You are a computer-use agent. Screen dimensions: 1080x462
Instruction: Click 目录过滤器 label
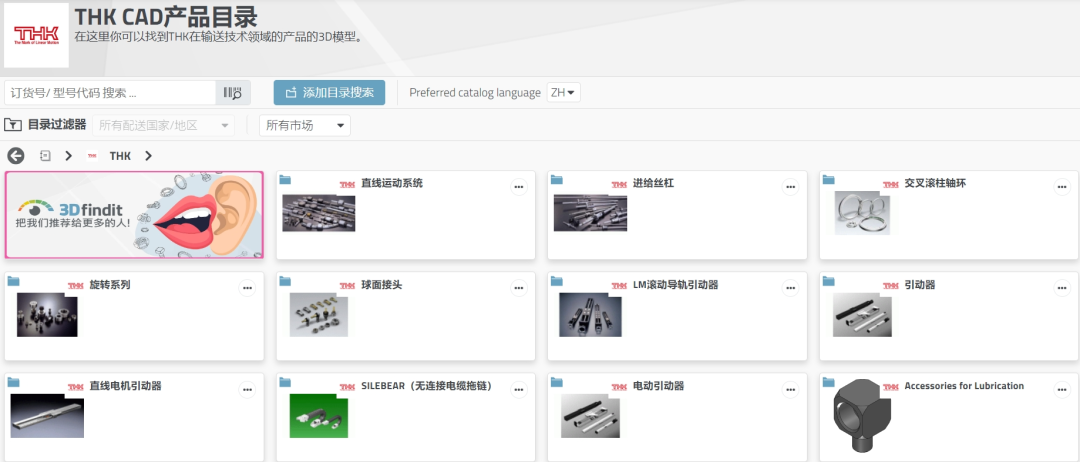(x=56, y=125)
